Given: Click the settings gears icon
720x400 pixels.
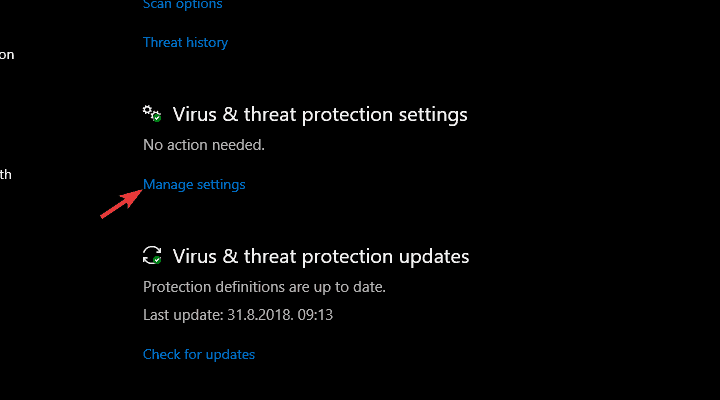Looking at the screenshot, I should pyautogui.click(x=151, y=113).
